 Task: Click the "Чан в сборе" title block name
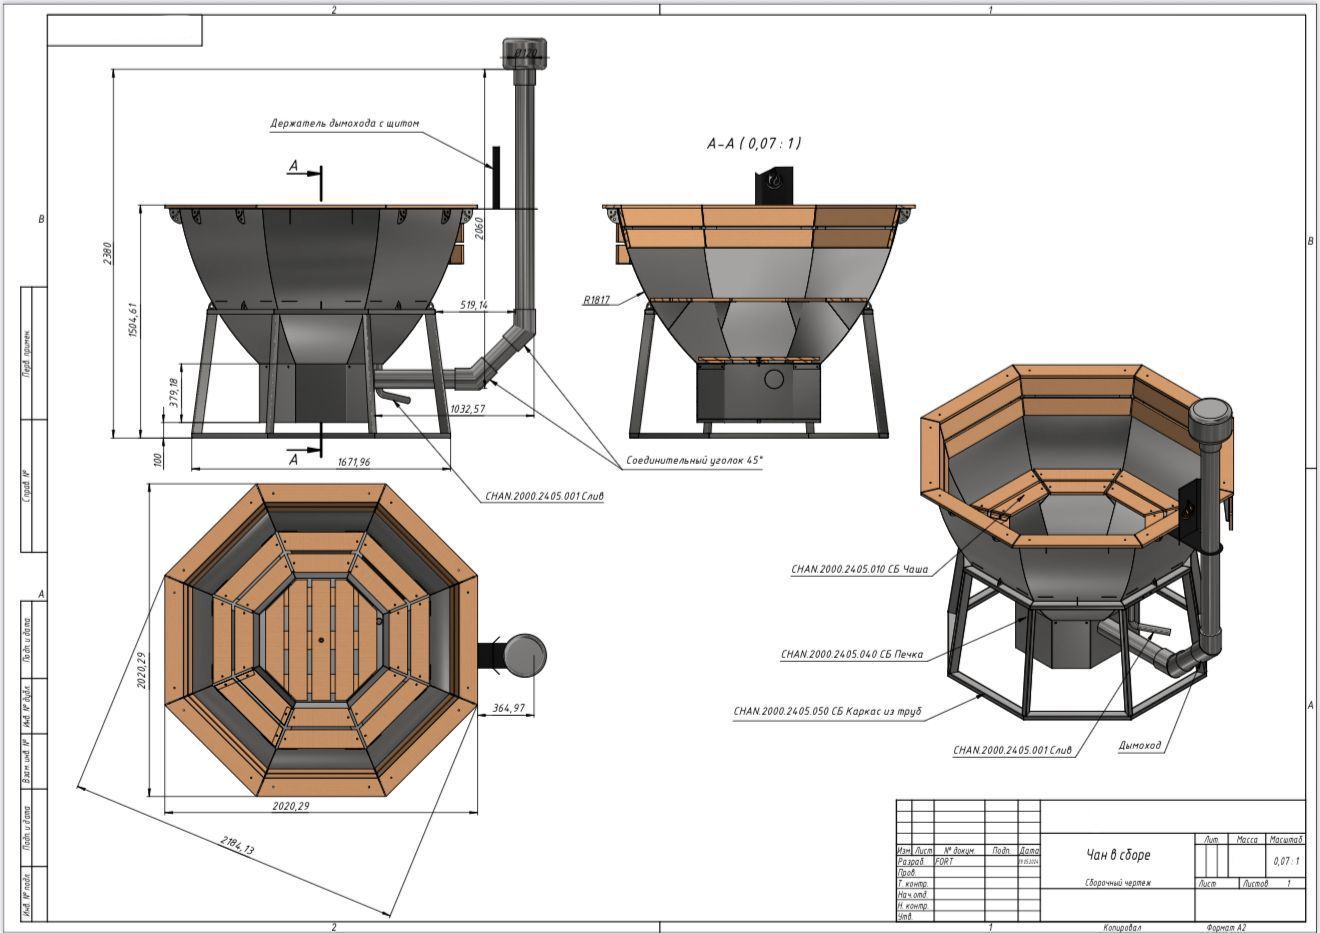tap(1118, 855)
